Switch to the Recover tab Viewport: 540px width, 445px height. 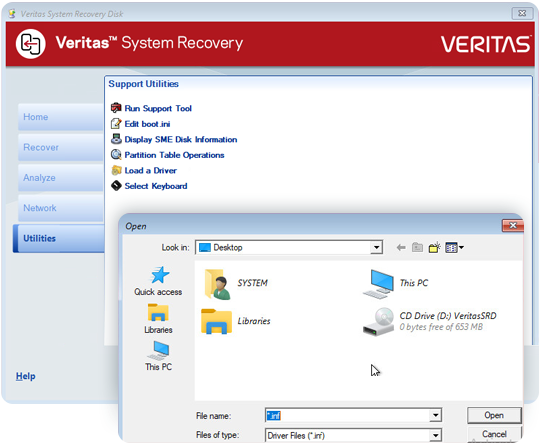coord(61,147)
